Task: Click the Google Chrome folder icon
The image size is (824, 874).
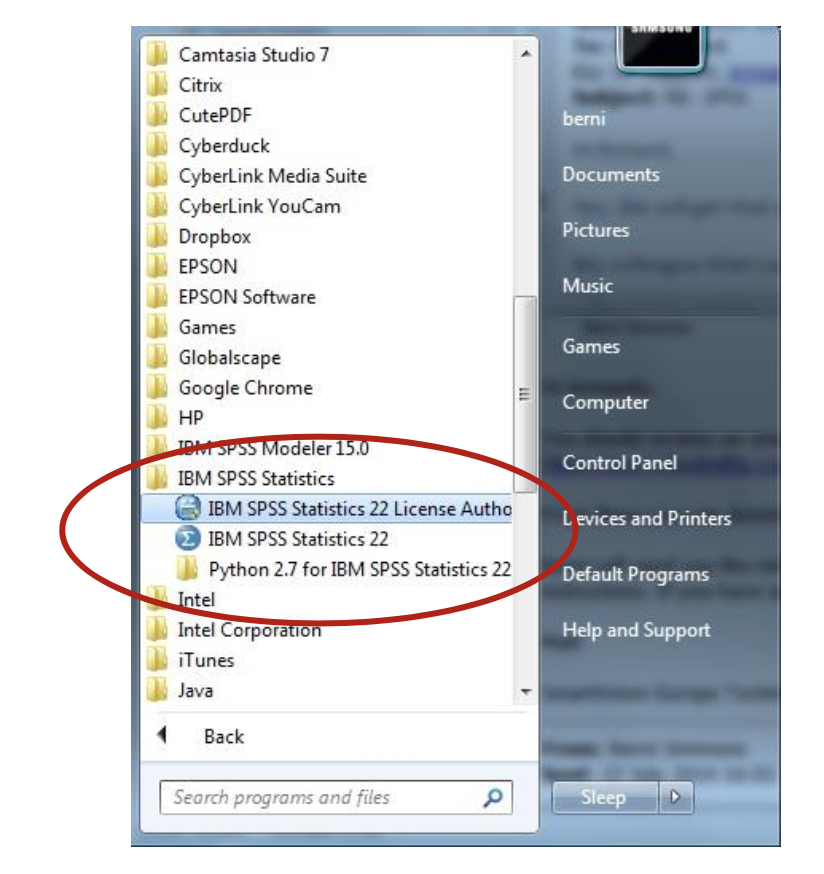Action: [x=158, y=387]
